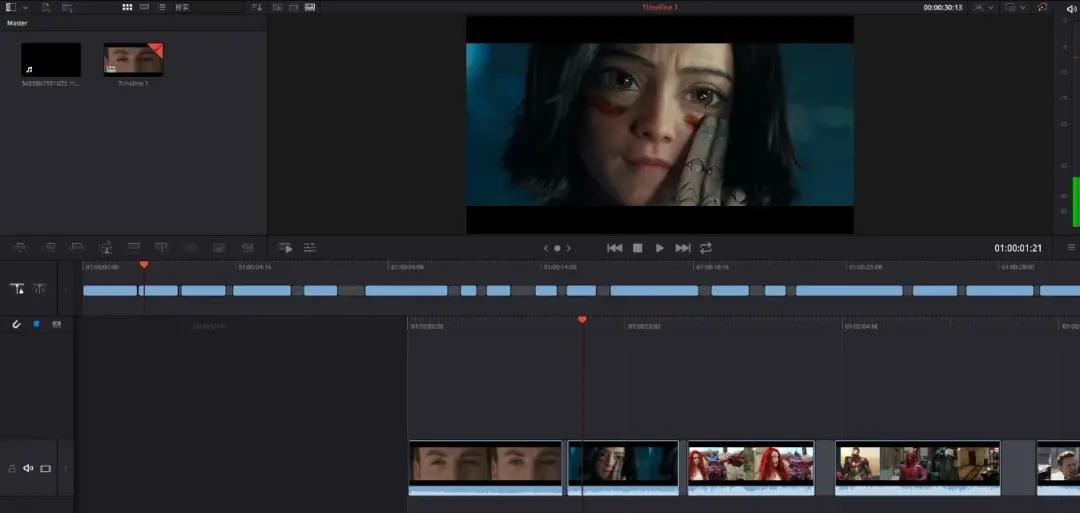Go to the last frame of timeline
The width and height of the screenshot is (1080, 513).
point(683,248)
